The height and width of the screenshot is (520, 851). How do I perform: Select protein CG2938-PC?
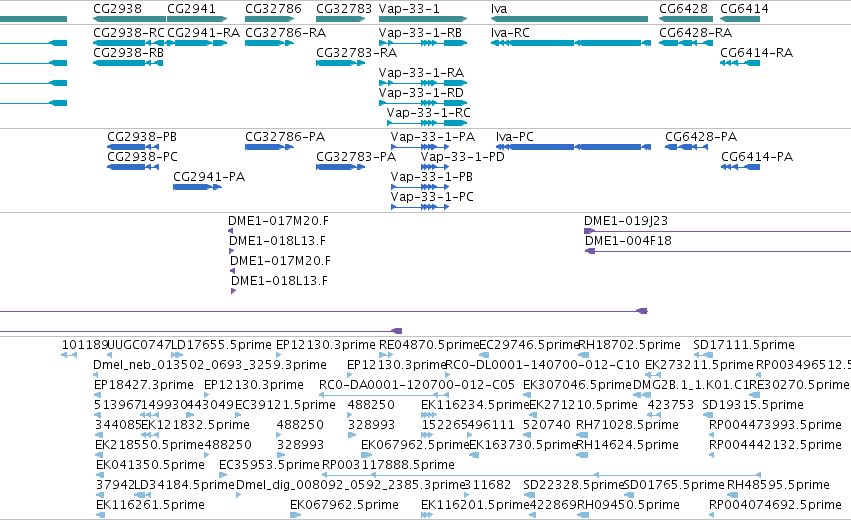[142, 157]
